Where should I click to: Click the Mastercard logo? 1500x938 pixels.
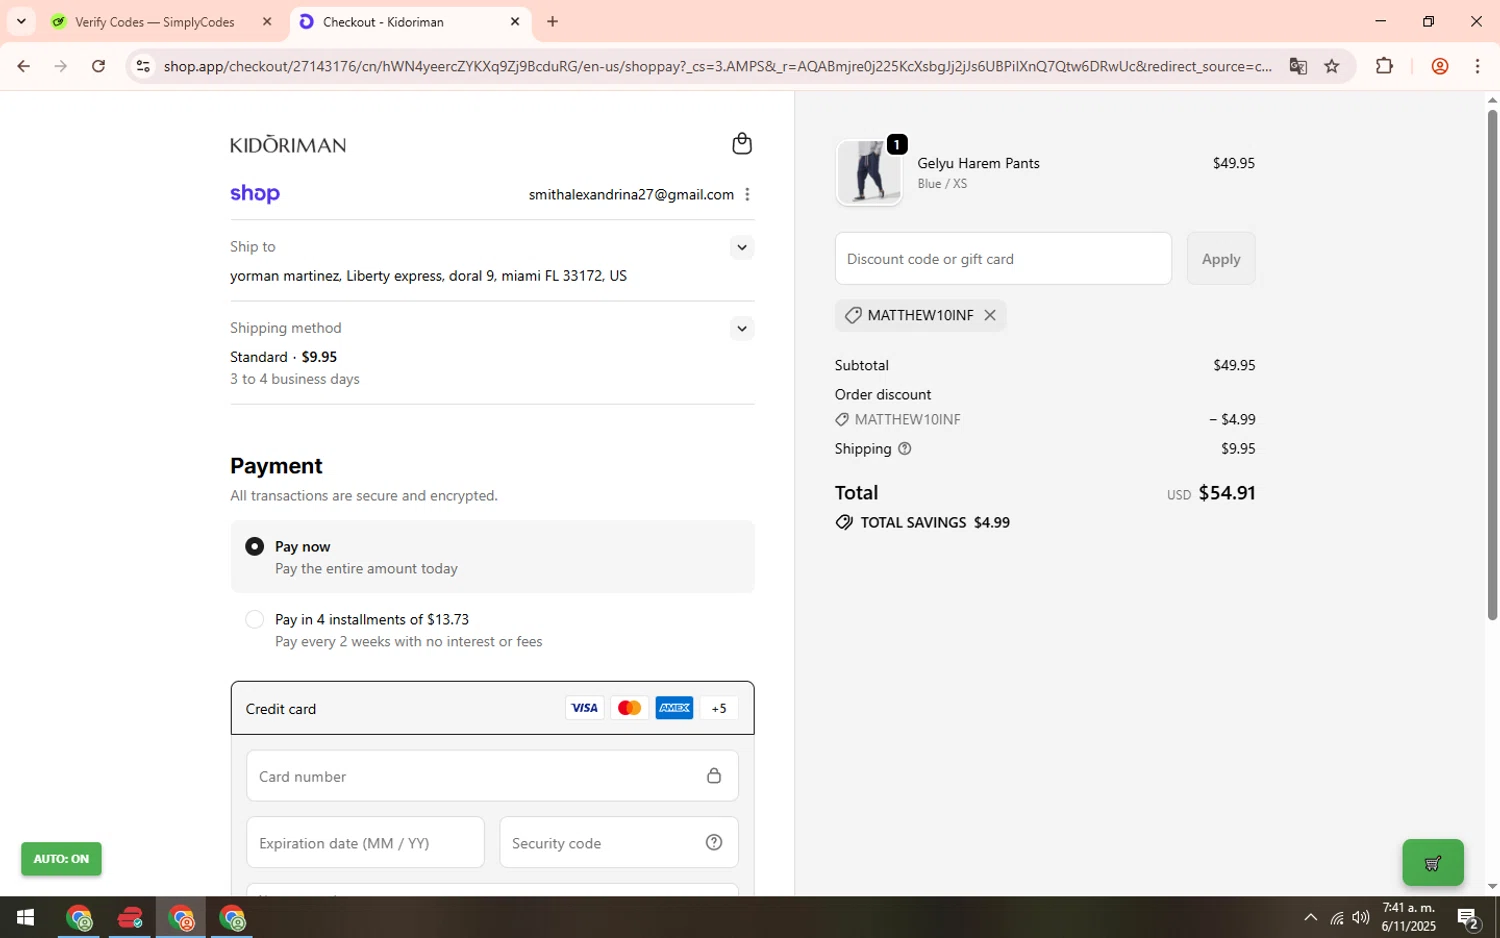tap(629, 708)
